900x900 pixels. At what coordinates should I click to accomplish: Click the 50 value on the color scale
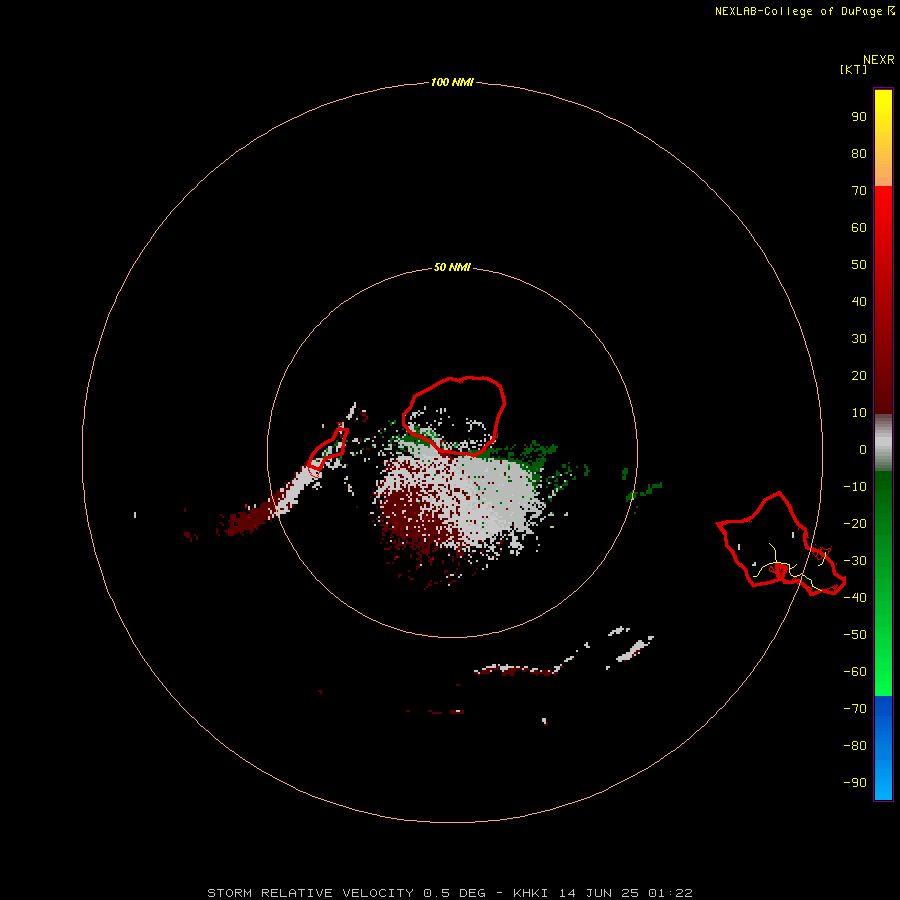(859, 265)
